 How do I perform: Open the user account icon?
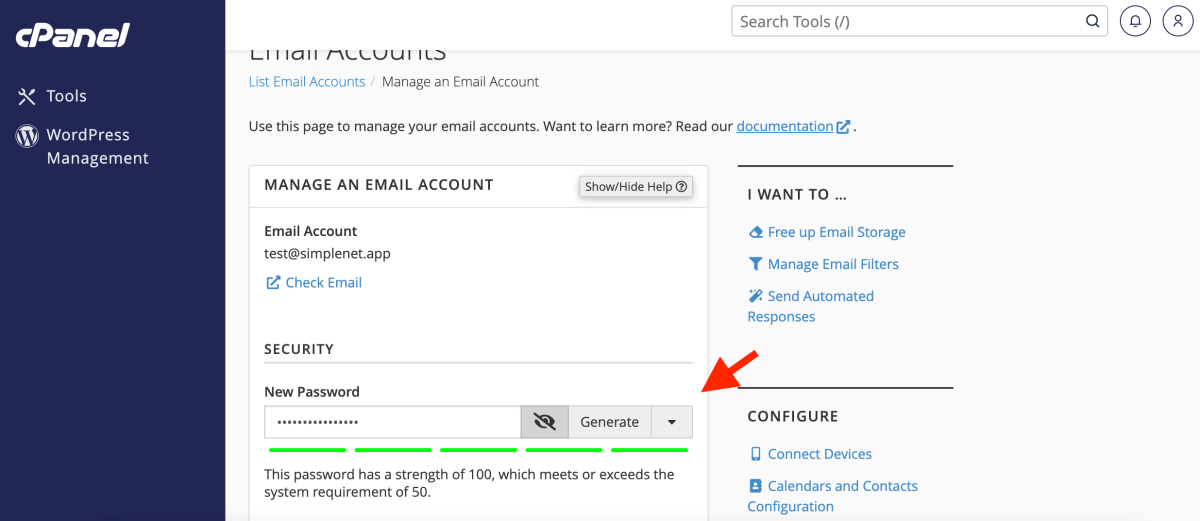[x=1178, y=21]
